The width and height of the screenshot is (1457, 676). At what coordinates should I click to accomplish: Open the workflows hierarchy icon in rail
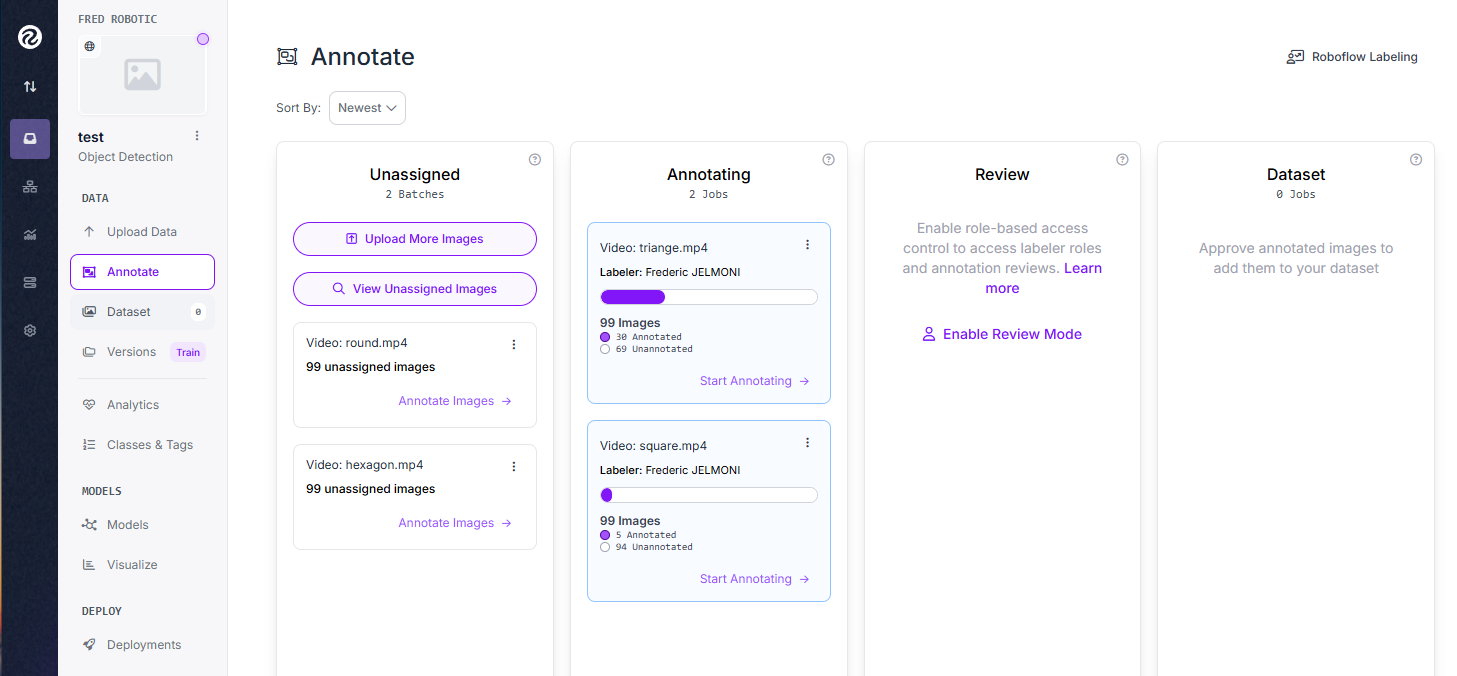click(29, 187)
